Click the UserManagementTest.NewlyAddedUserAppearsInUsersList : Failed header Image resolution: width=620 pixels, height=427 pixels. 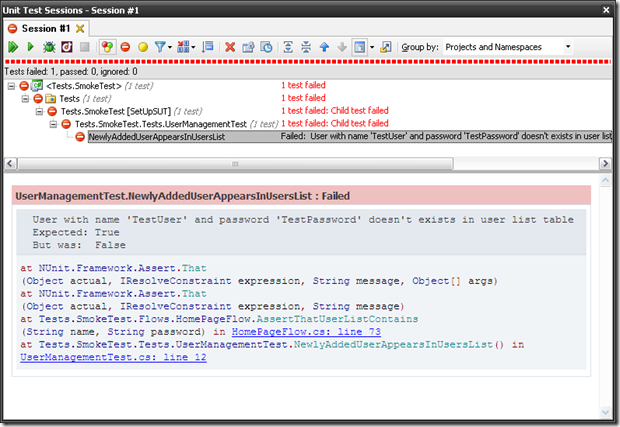click(301, 196)
